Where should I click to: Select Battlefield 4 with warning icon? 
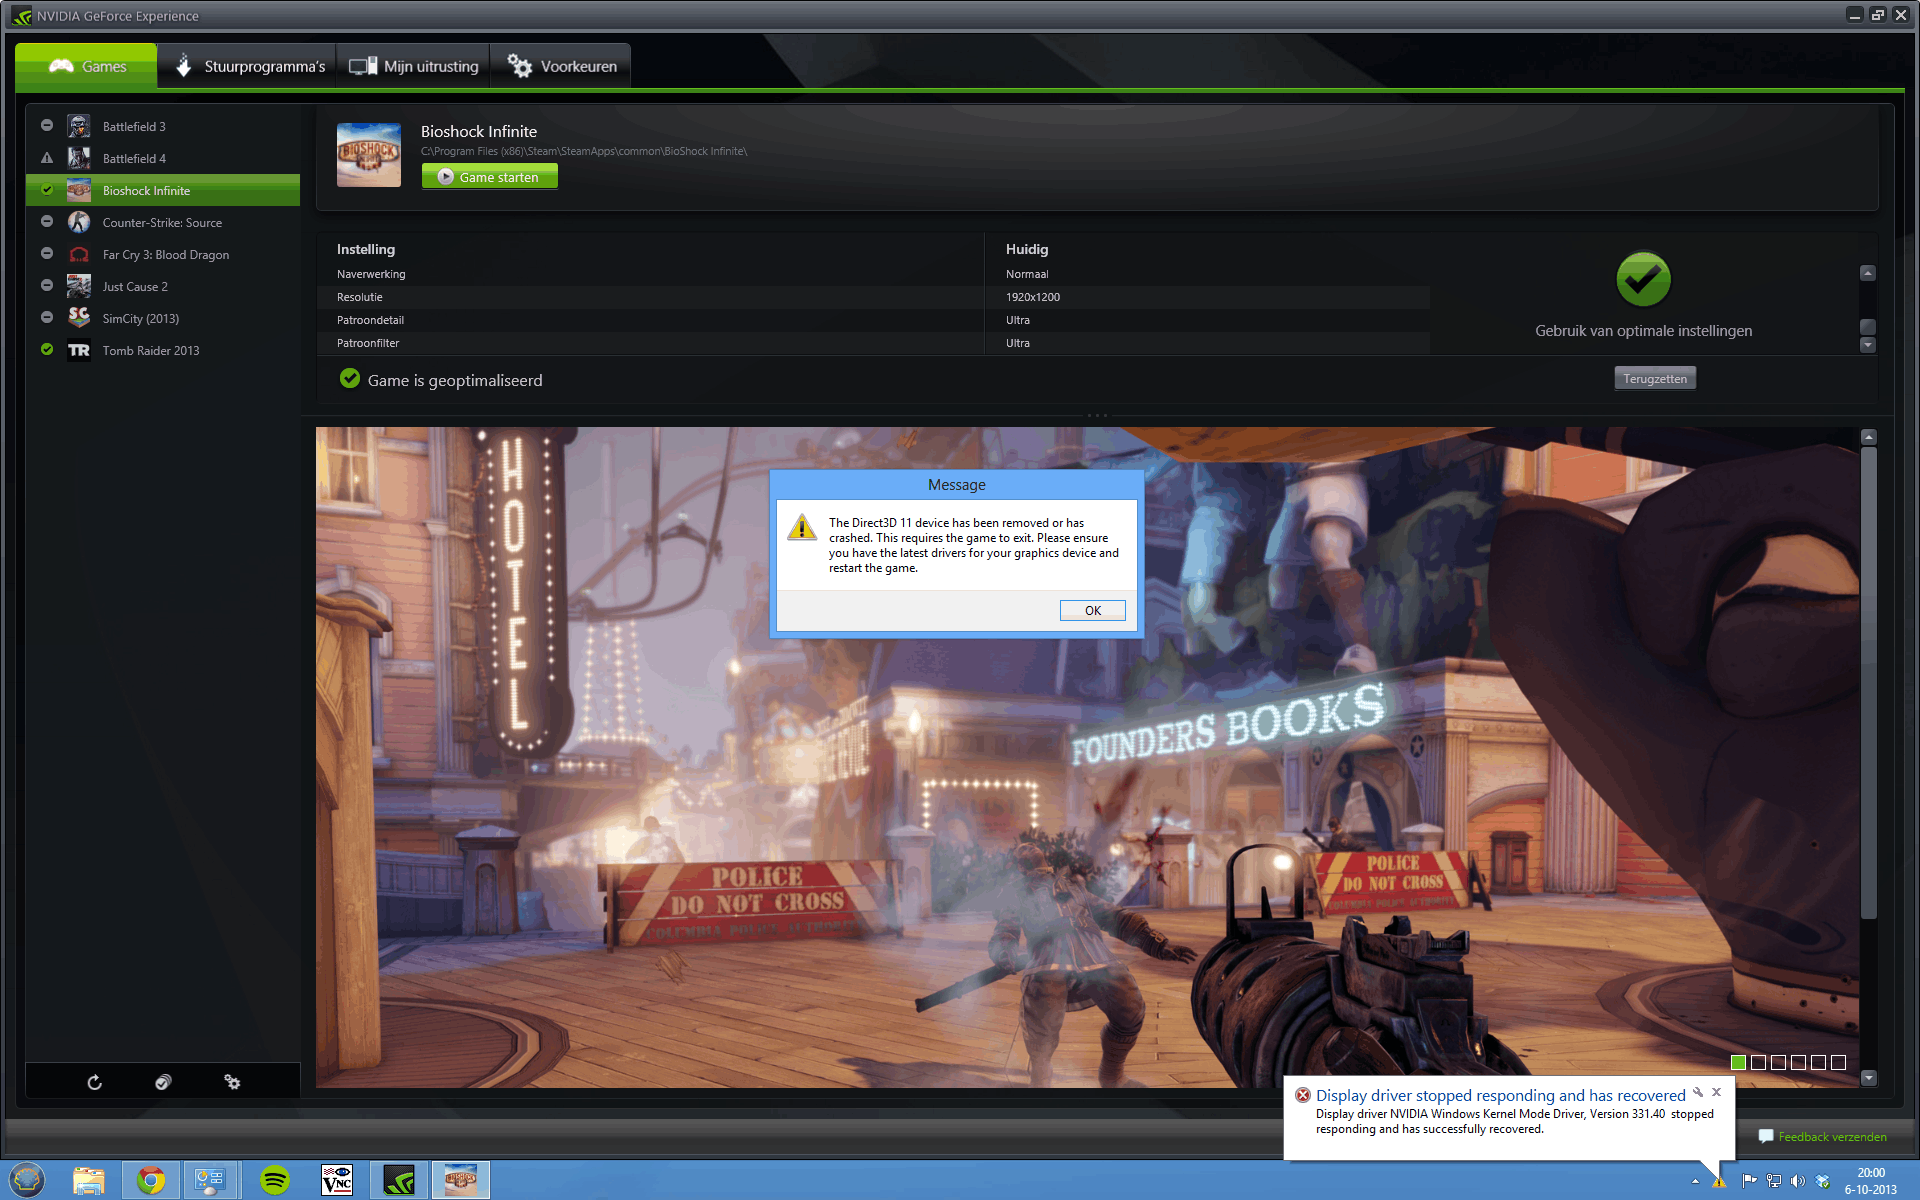(134, 159)
